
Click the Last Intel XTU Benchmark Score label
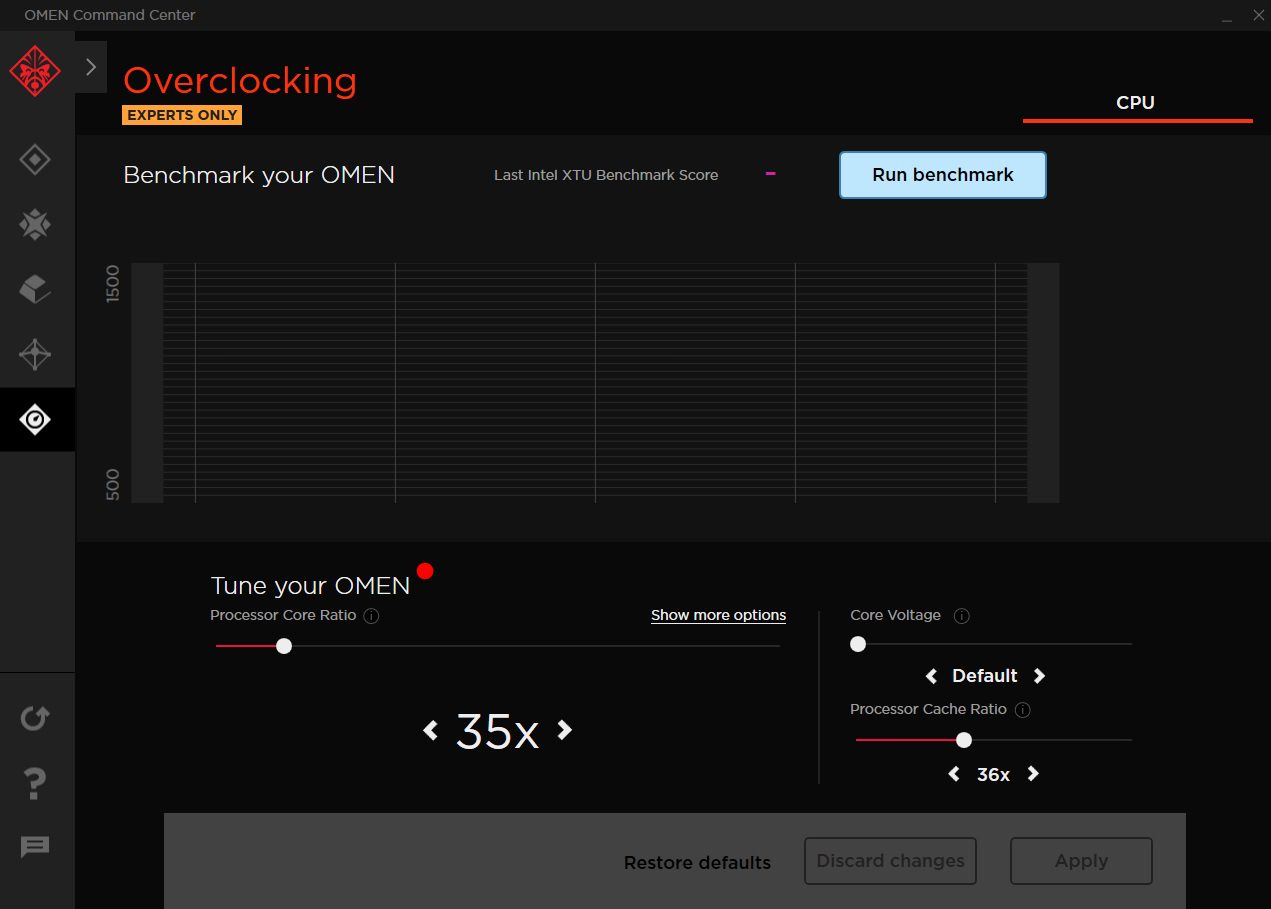(606, 175)
